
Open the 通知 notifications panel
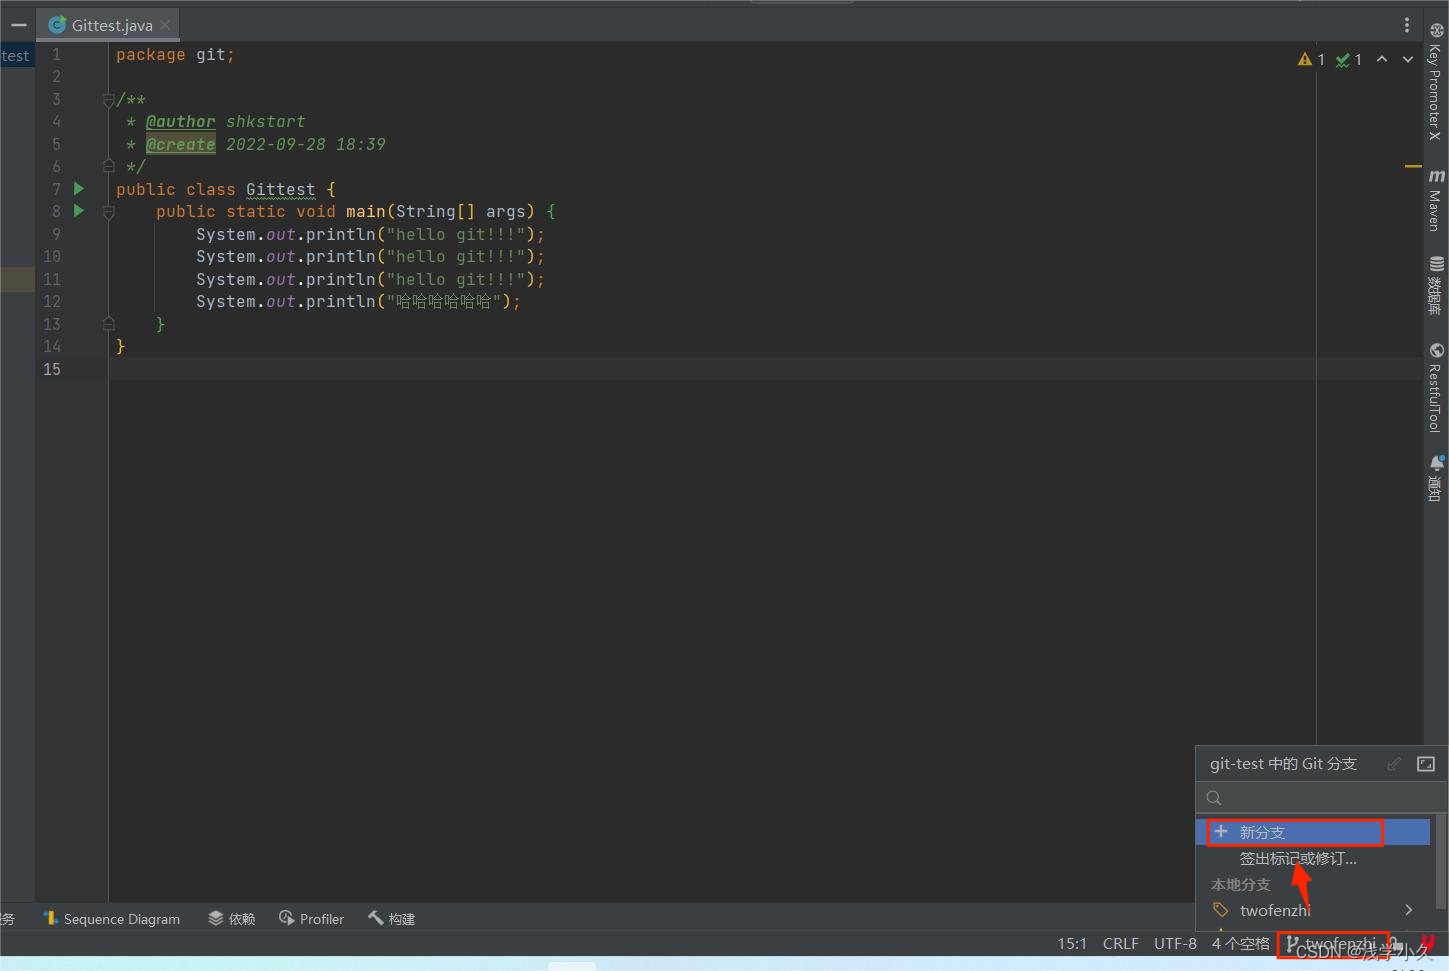[x=1436, y=478]
